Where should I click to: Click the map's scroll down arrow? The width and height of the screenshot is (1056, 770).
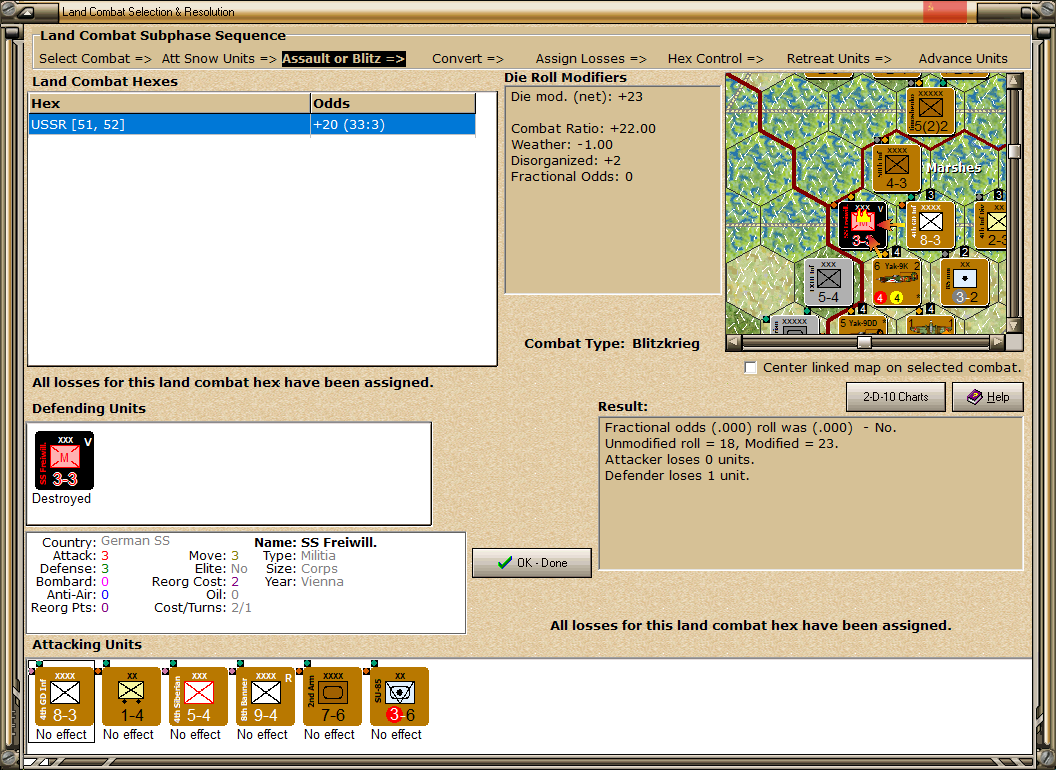1014,325
